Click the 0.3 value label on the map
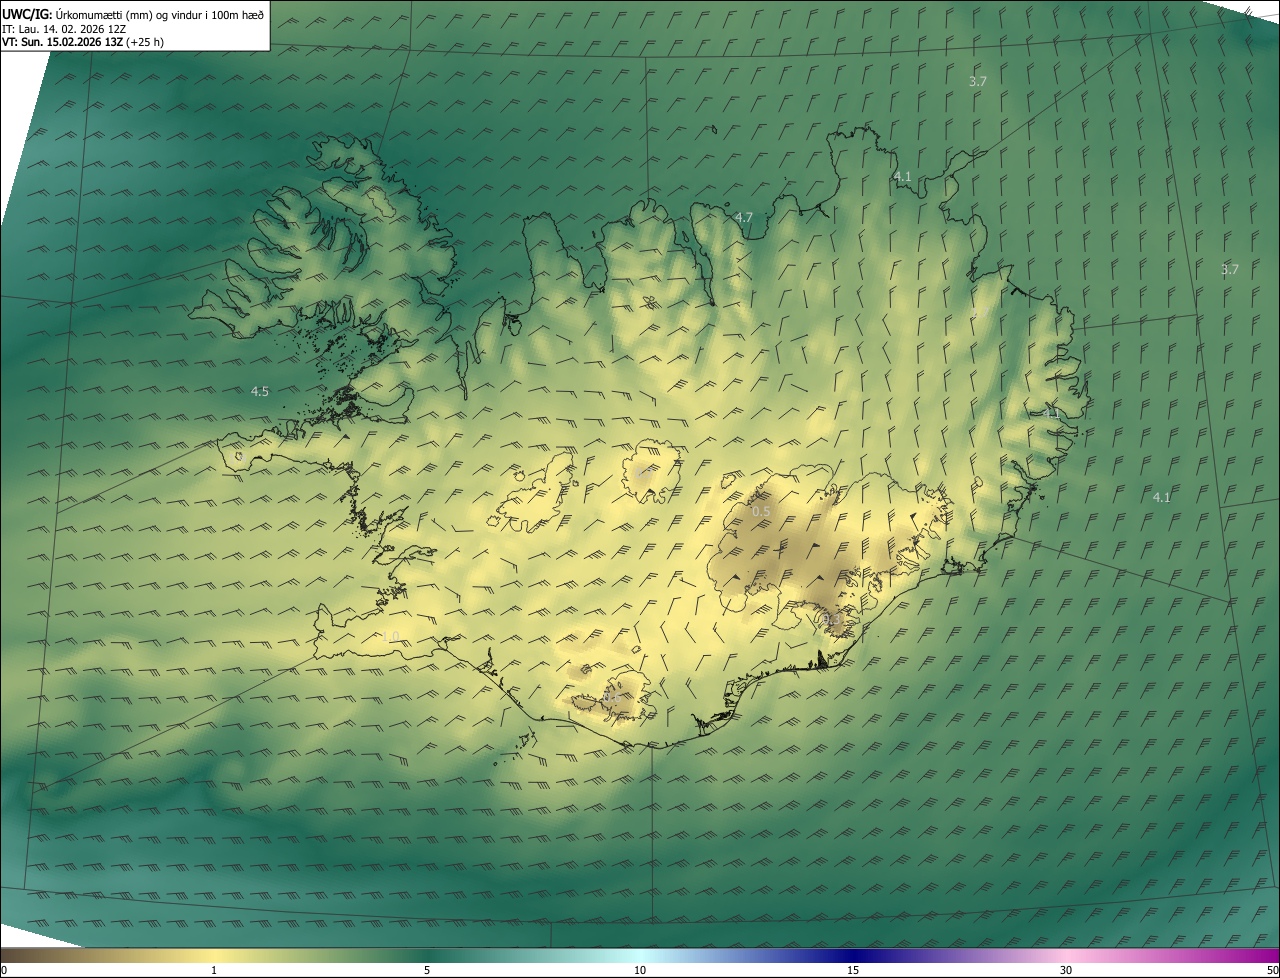This screenshot has width=1280, height=978. coord(831,621)
